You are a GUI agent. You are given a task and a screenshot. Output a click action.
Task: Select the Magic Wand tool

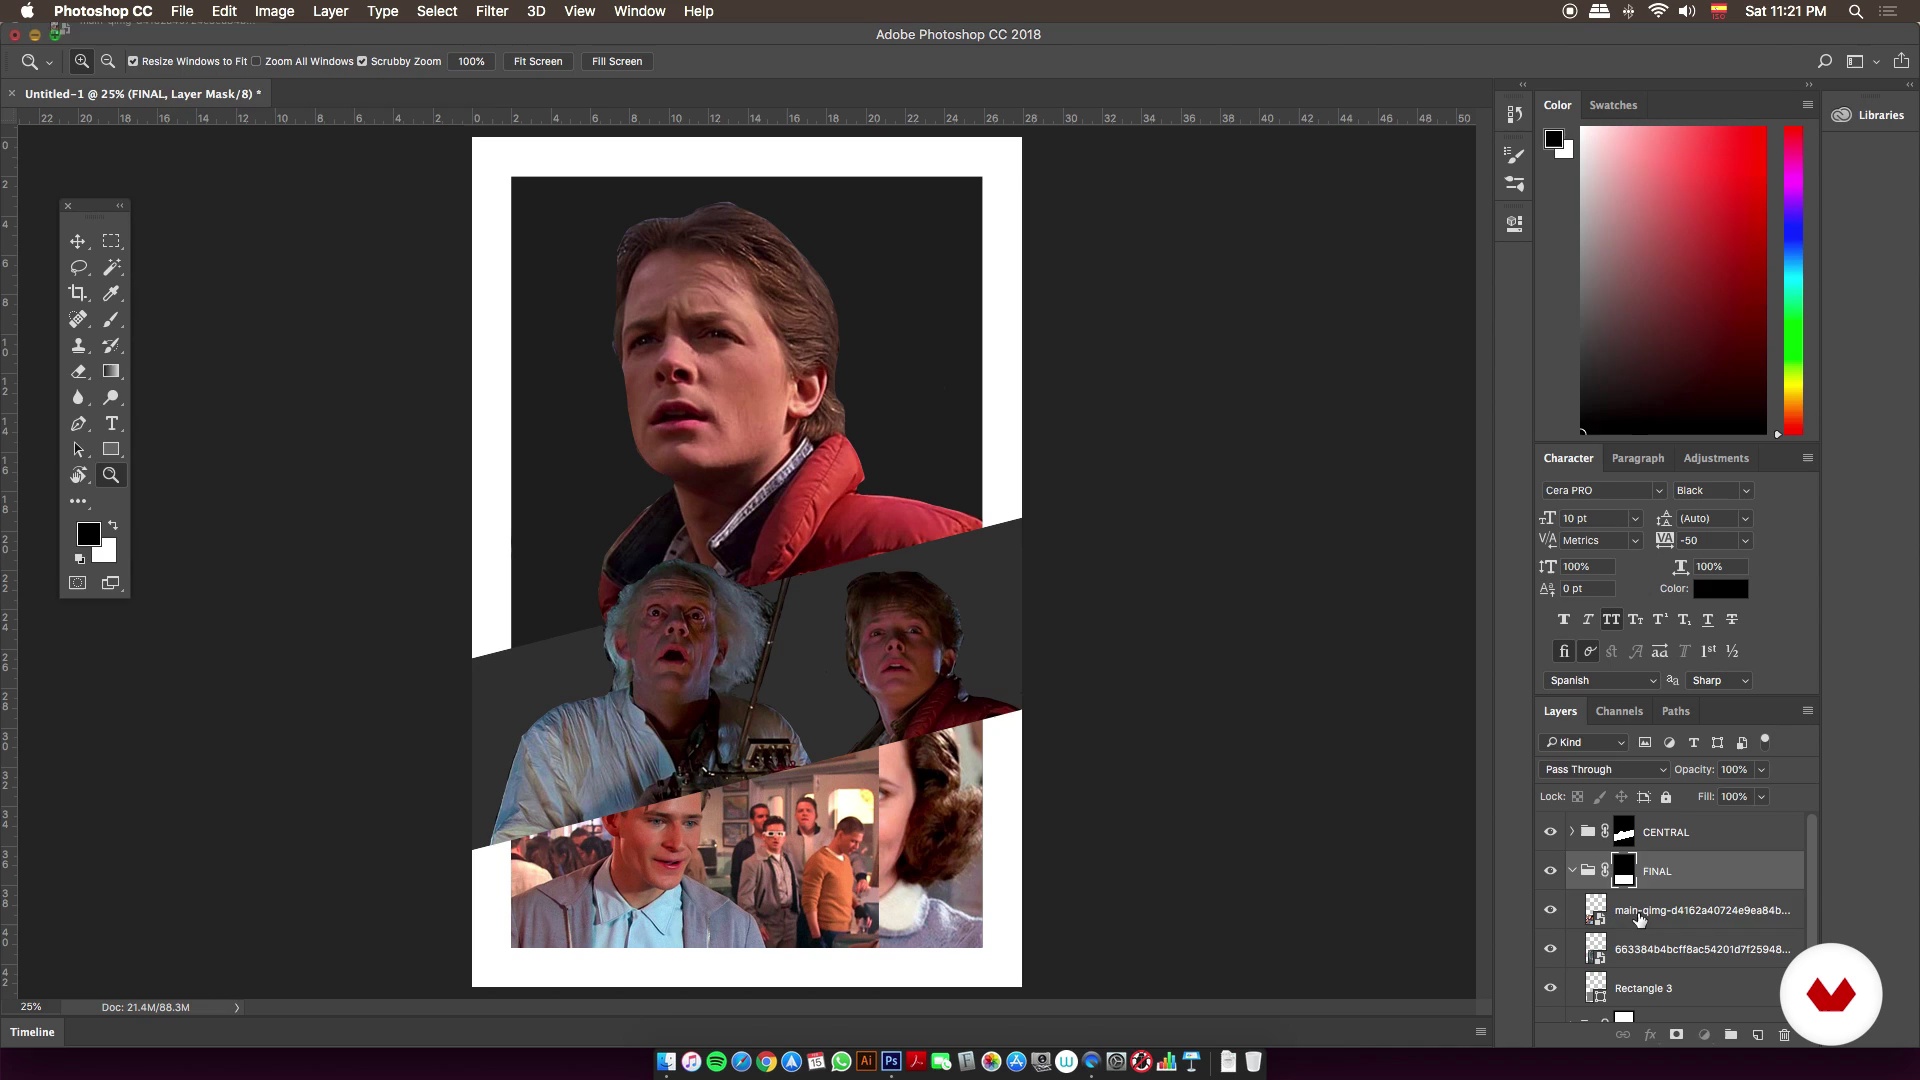[111, 267]
